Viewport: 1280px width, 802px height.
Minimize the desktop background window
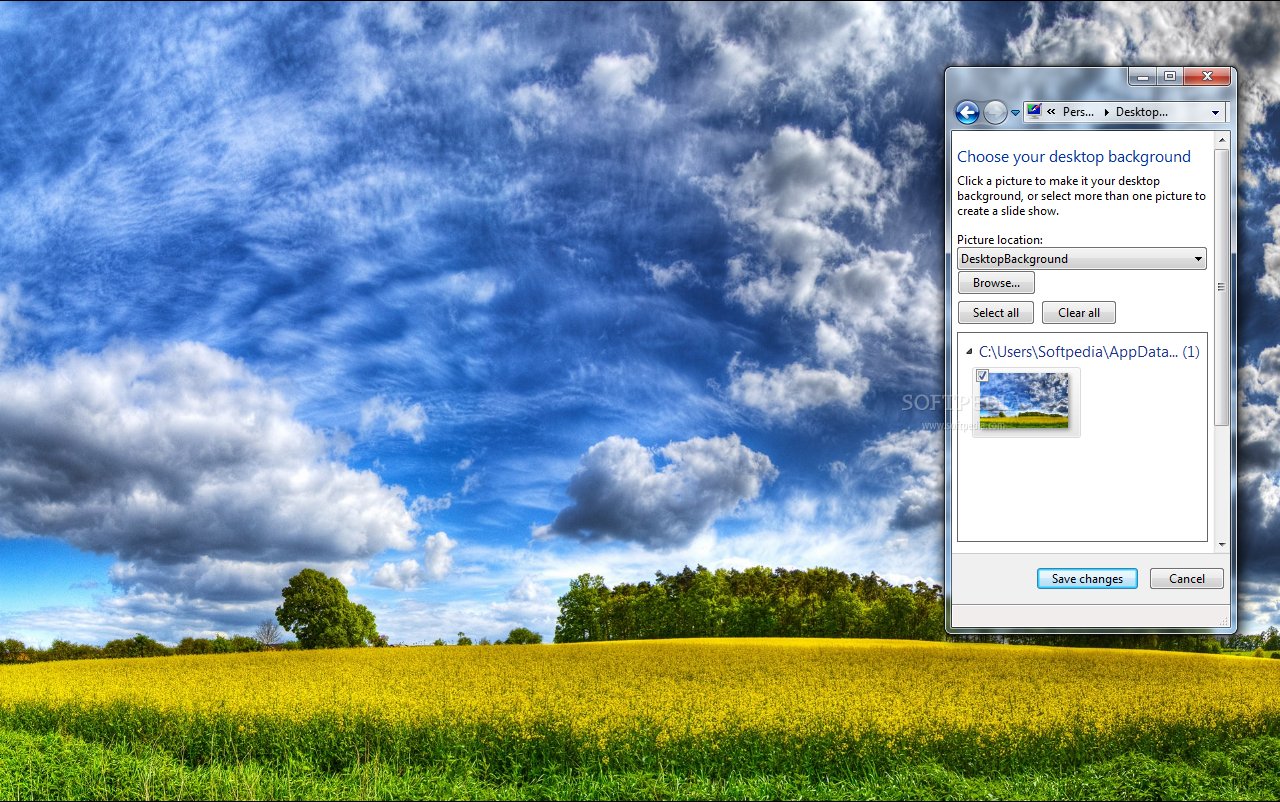(x=1142, y=76)
